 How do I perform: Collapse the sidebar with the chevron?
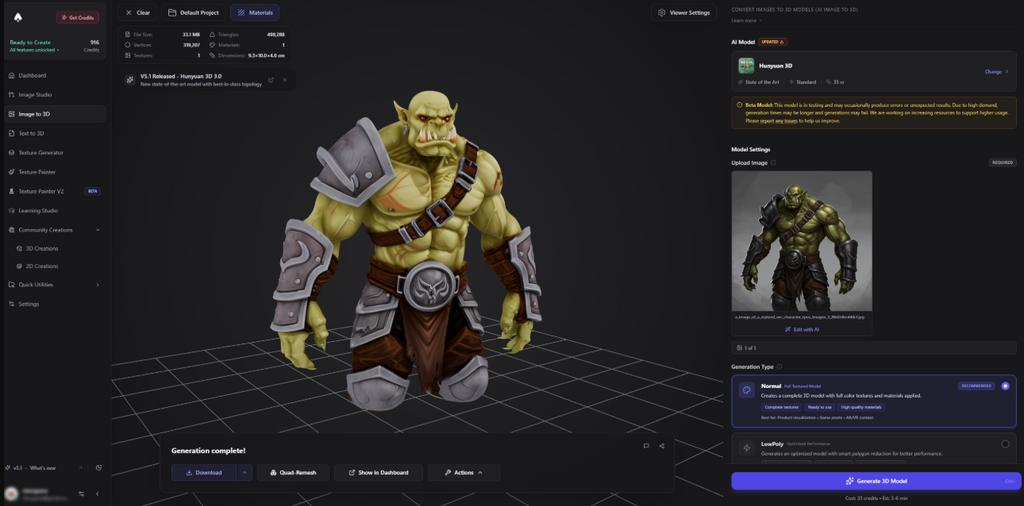pos(97,494)
